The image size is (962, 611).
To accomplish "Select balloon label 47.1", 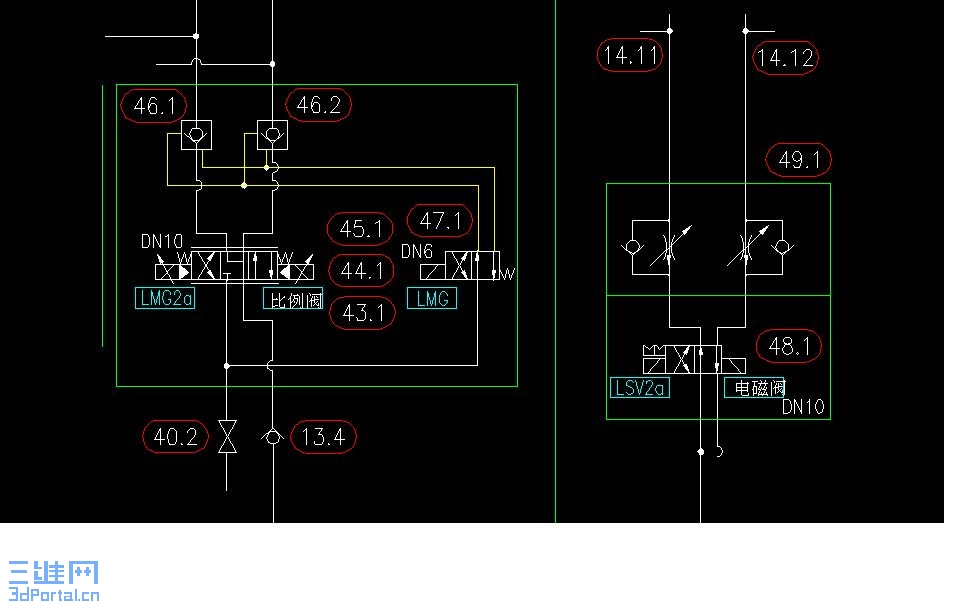I will 440,221.
